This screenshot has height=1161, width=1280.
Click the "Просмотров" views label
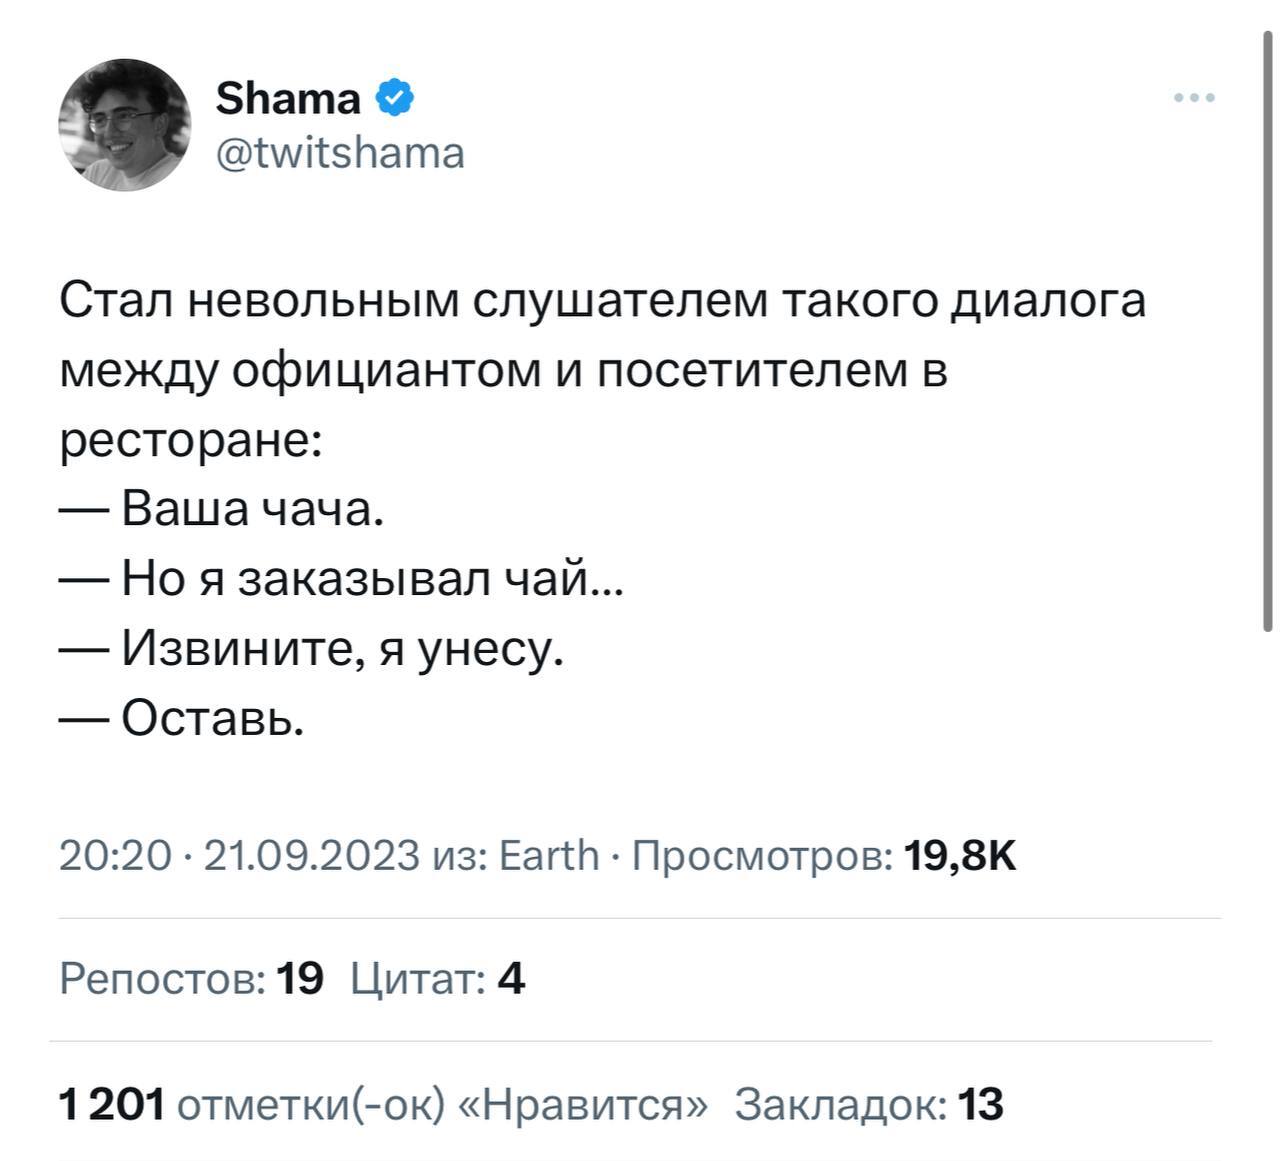pyautogui.click(x=764, y=855)
